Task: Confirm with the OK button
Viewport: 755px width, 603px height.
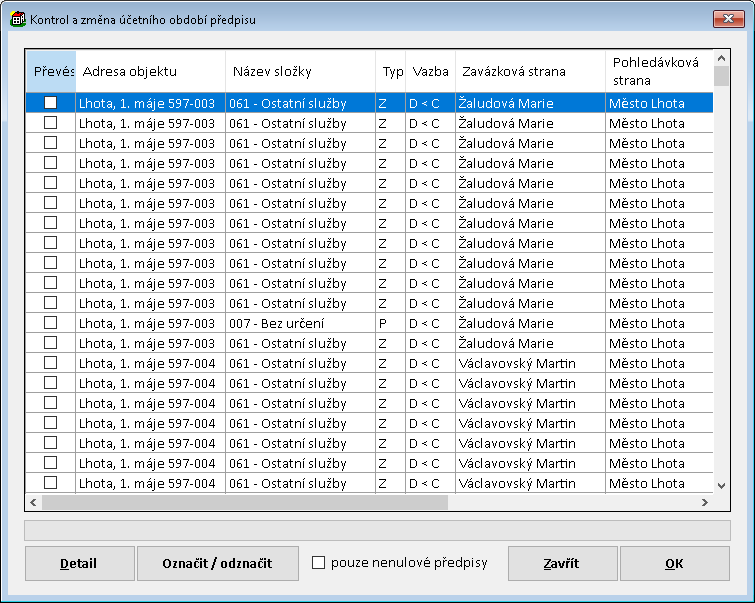Action: point(674,563)
